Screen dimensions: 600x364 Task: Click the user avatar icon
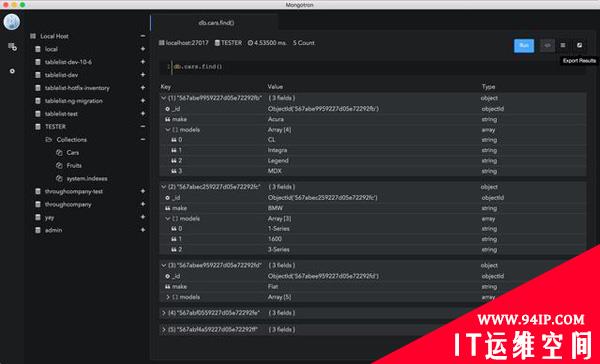coord(12,21)
